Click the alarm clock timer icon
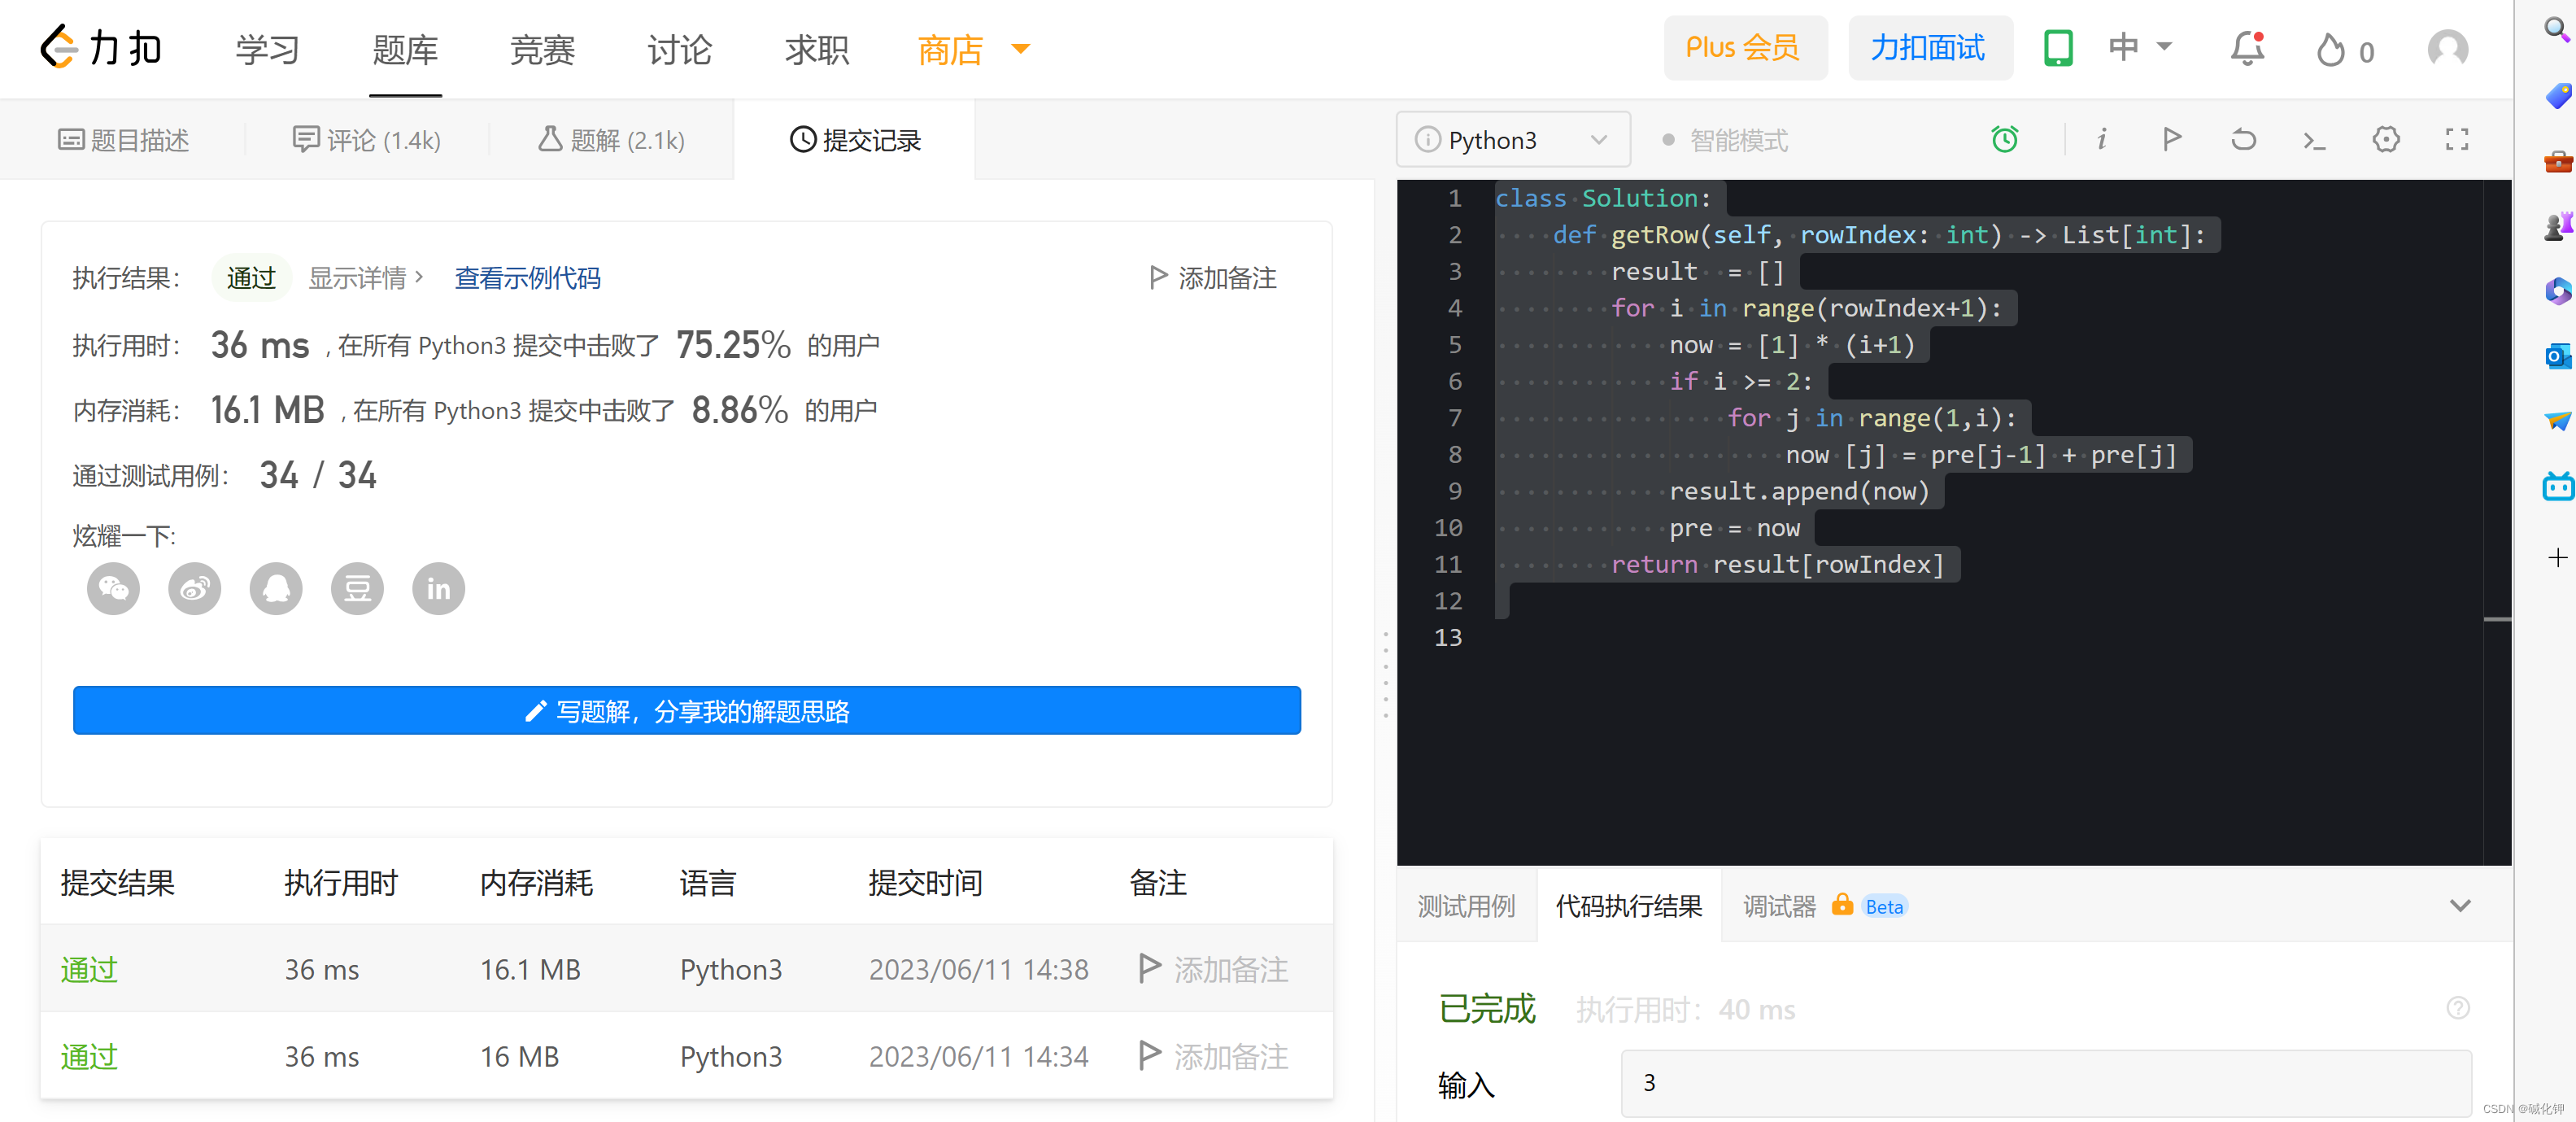Screen dimensions: 2576x1122 pos(2004,139)
